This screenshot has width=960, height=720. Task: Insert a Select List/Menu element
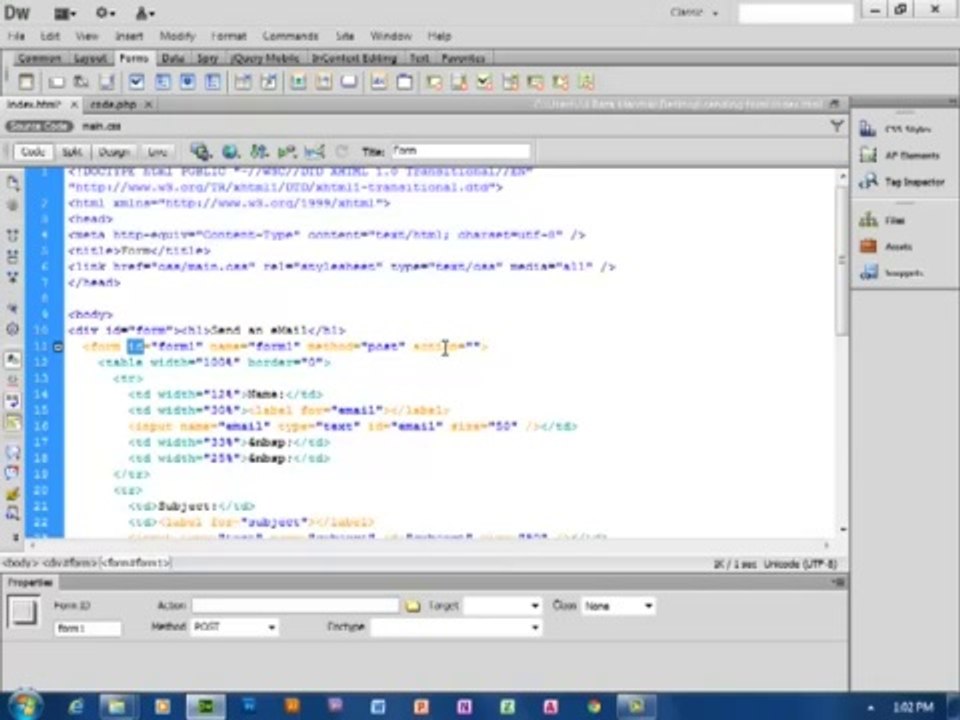243,81
